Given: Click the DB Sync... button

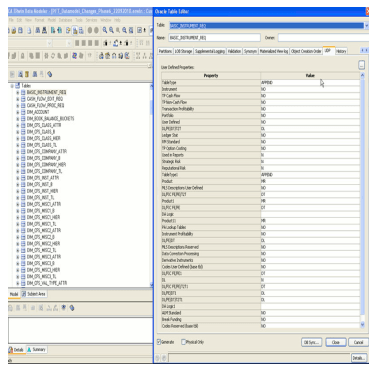Looking at the screenshot, I should (x=311, y=342).
